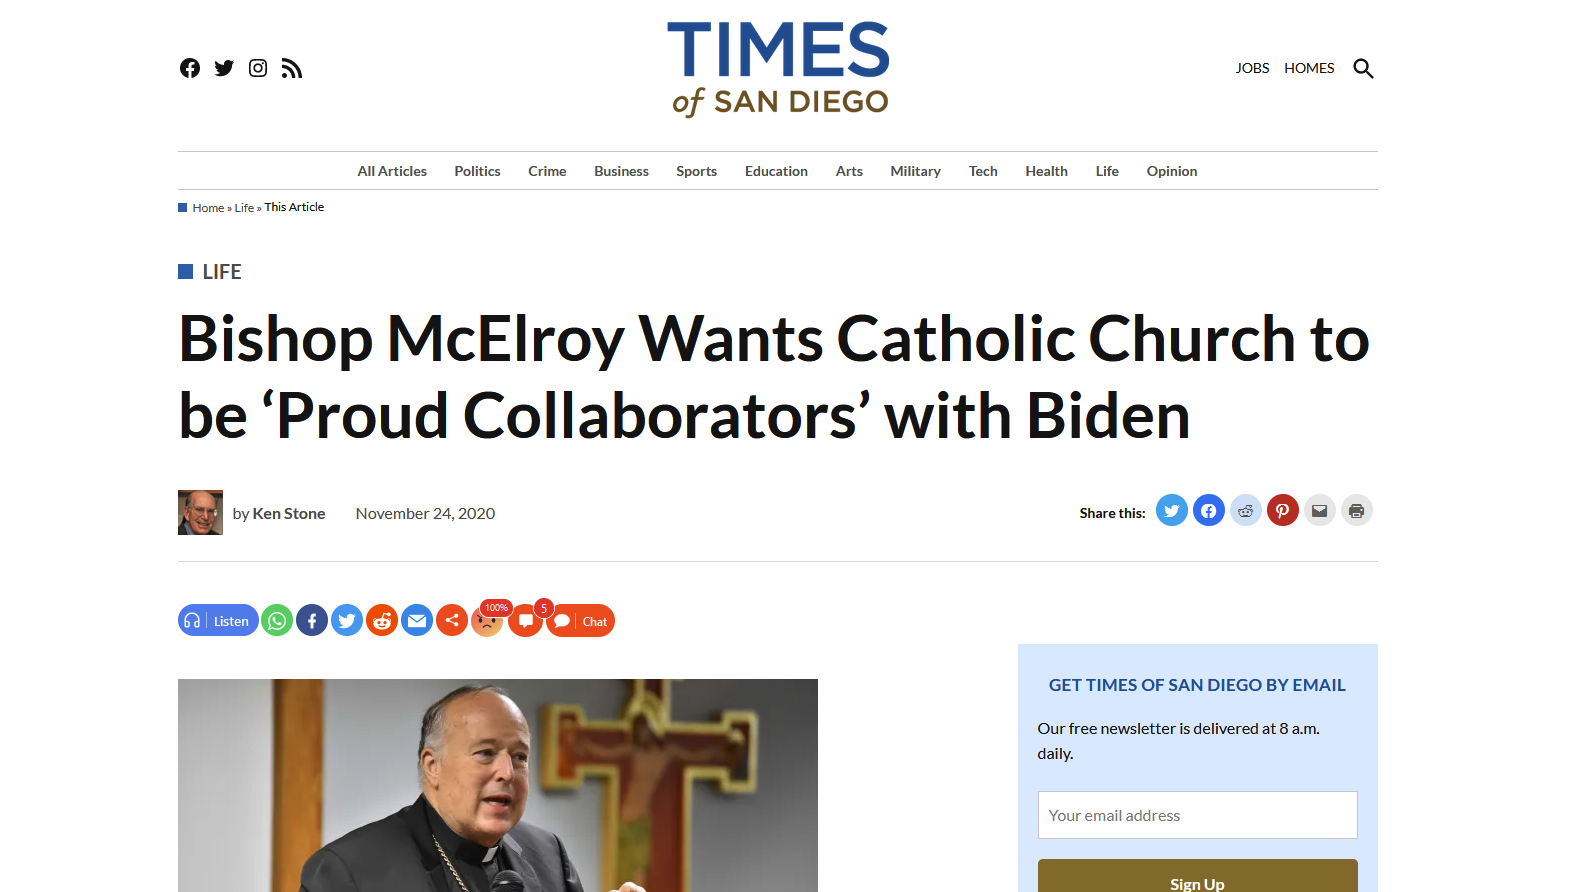Open the search magnifier icon

pos(1363,68)
